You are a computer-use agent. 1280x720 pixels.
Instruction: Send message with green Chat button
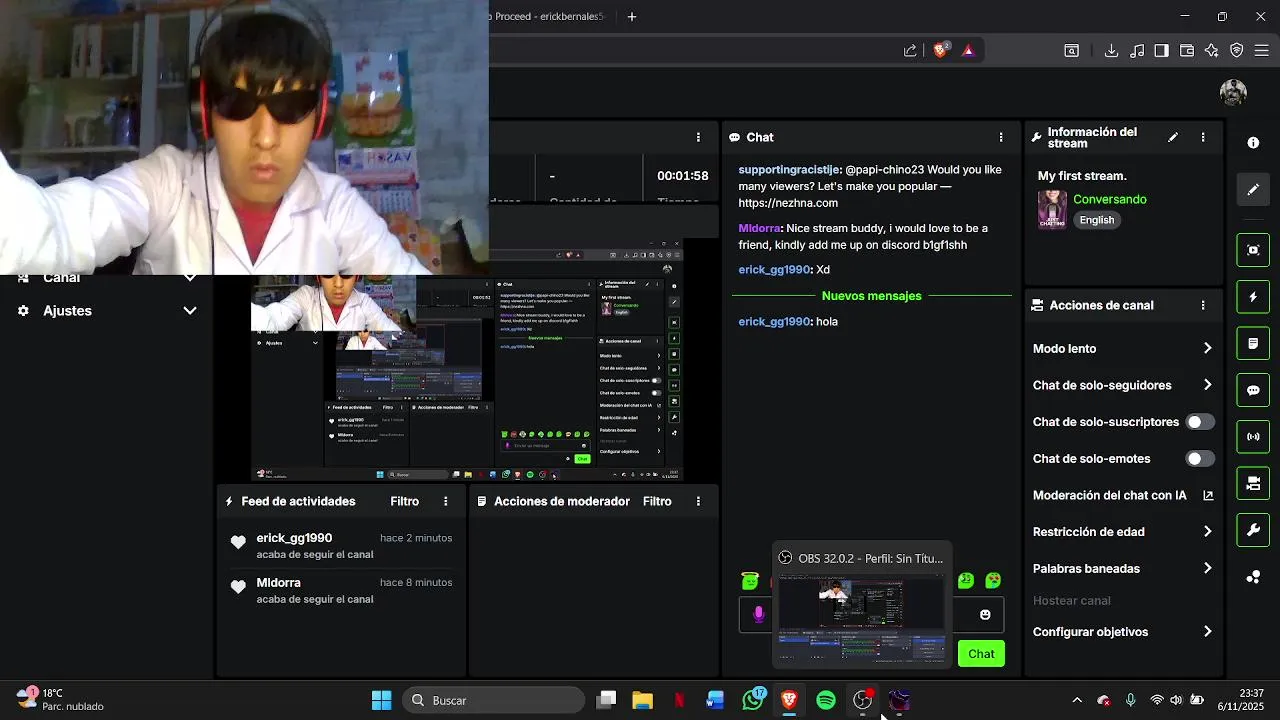[981, 654]
